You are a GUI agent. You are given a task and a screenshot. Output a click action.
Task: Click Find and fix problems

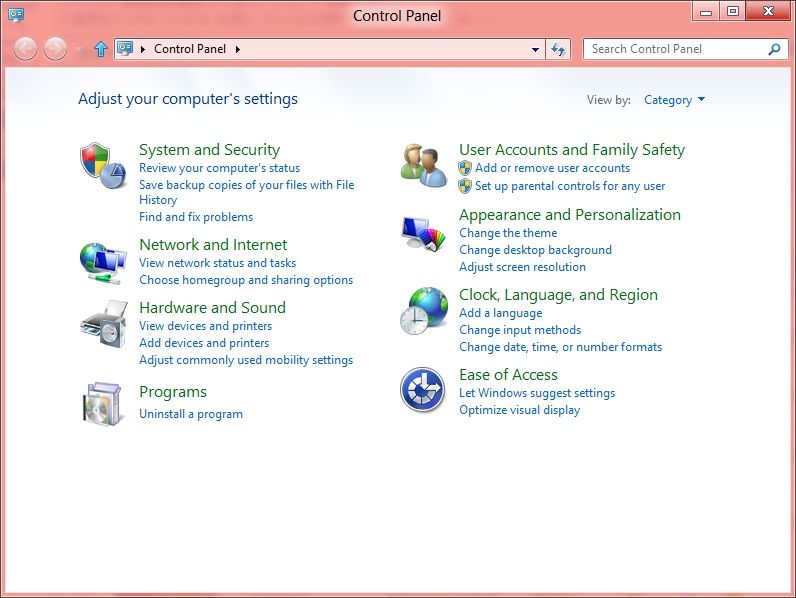point(196,217)
